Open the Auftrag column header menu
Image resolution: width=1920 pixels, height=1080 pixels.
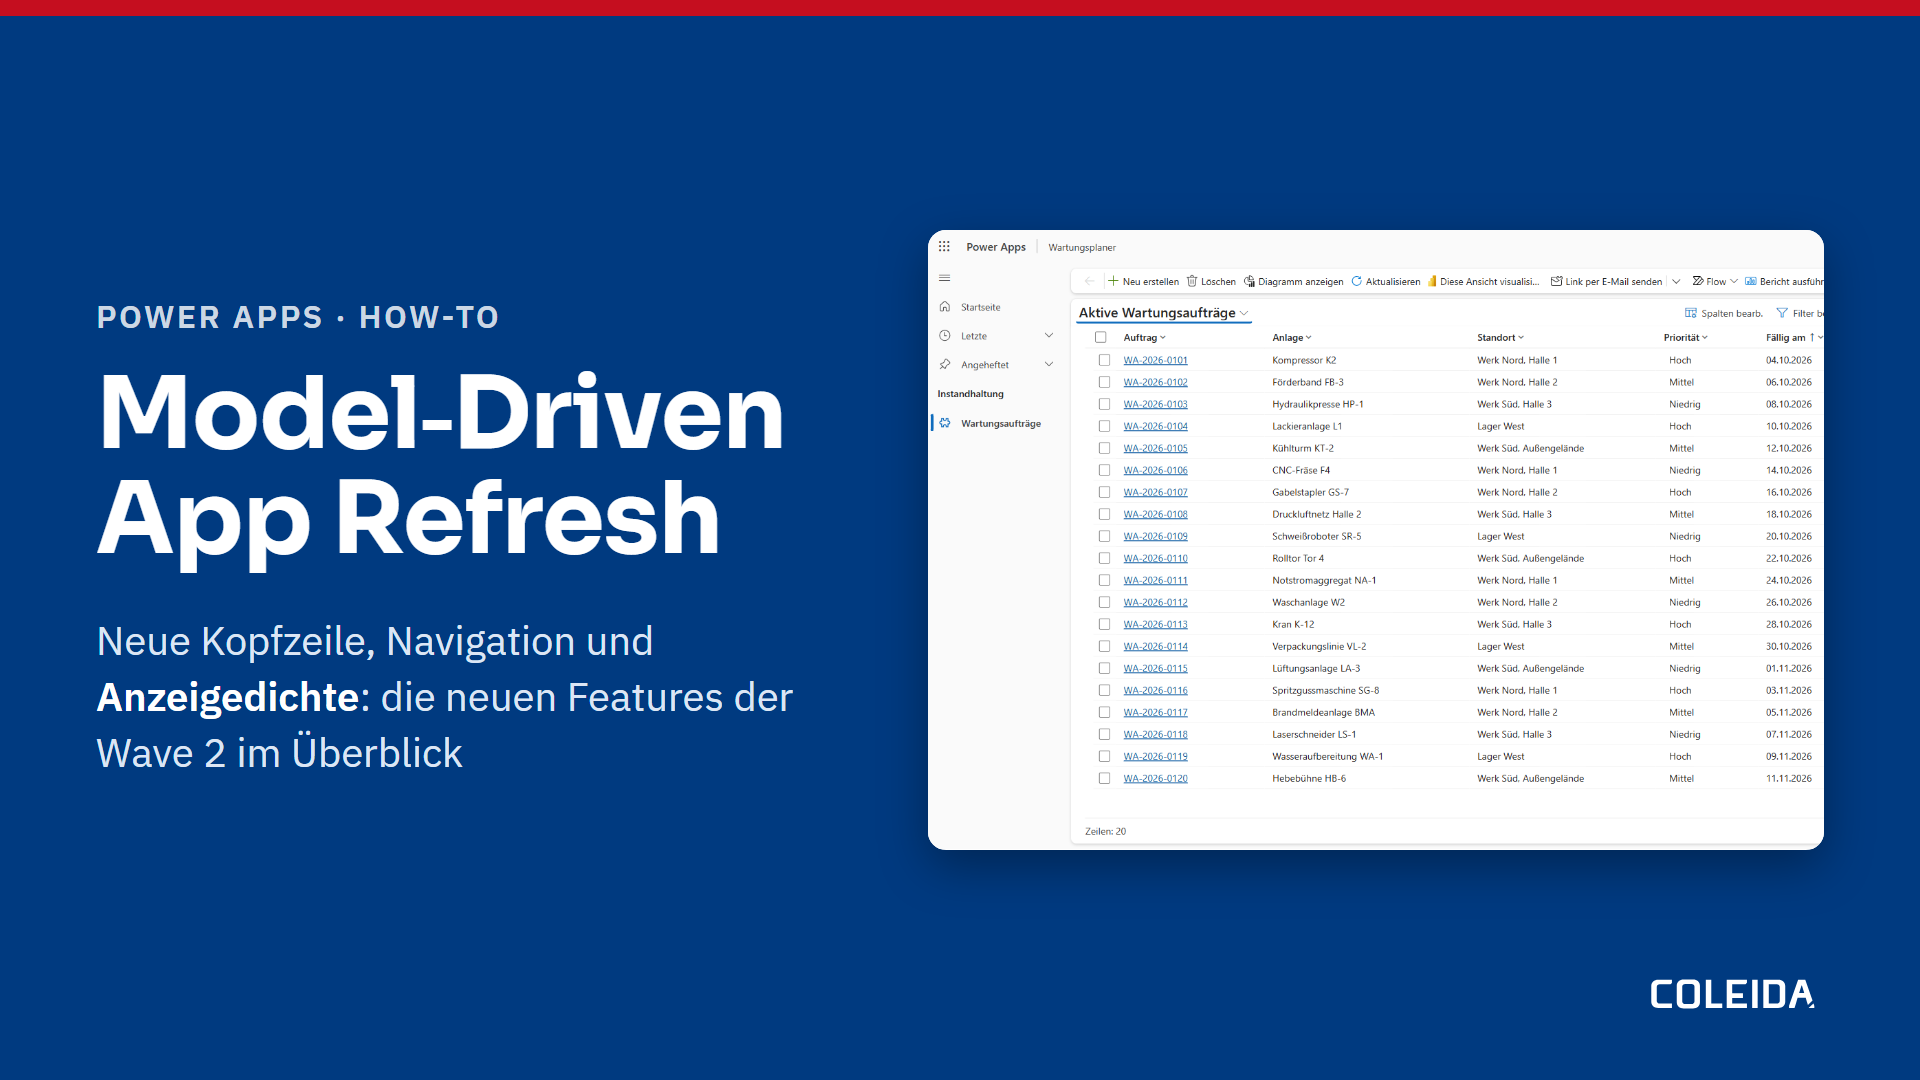tap(1145, 338)
